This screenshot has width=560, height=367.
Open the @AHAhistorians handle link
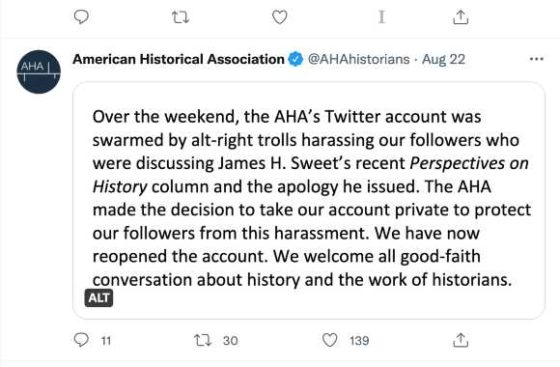pos(359,59)
